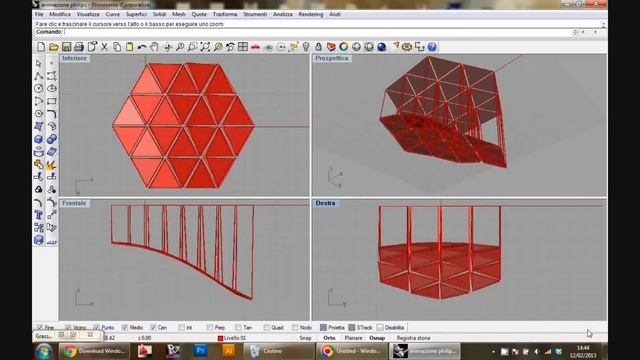Select the explode tool in sidebar
This screenshot has width=640, height=360.
(x=51, y=164)
